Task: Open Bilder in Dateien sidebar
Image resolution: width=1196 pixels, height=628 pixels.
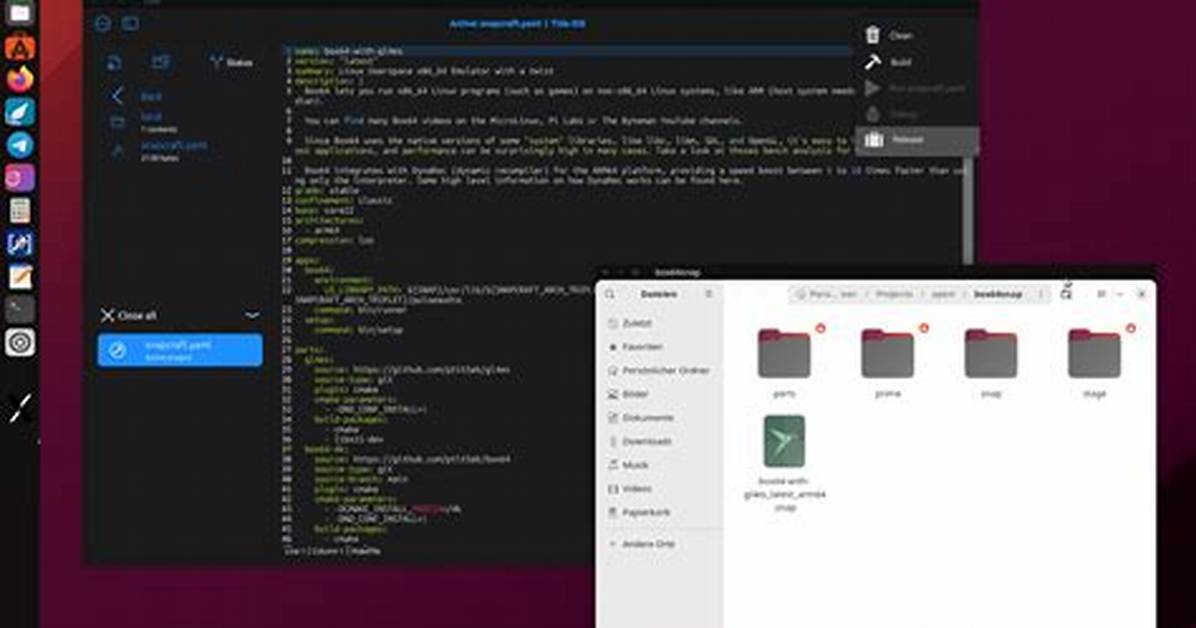Action: (x=661, y=395)
